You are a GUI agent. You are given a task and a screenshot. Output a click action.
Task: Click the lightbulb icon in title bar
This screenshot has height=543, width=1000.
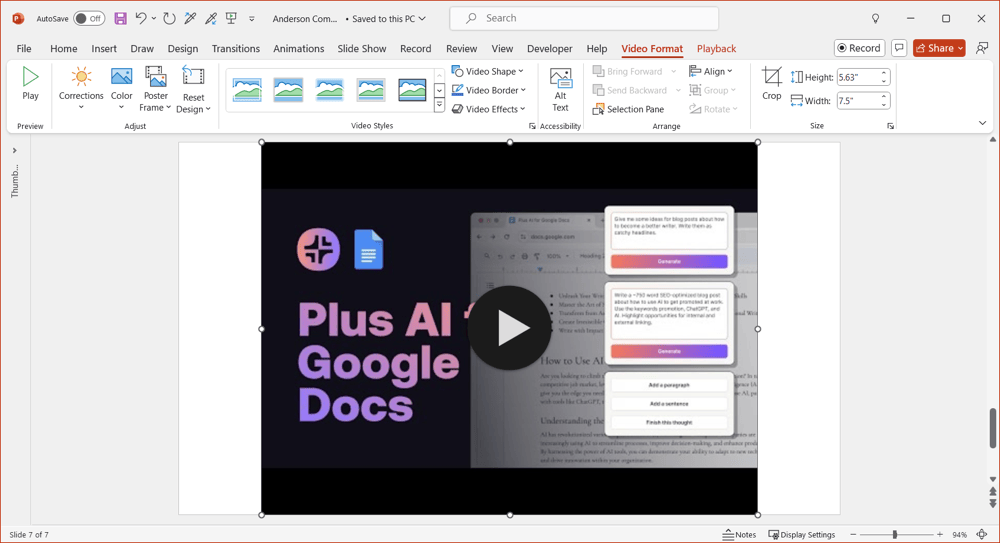click(x=876, y=19)
